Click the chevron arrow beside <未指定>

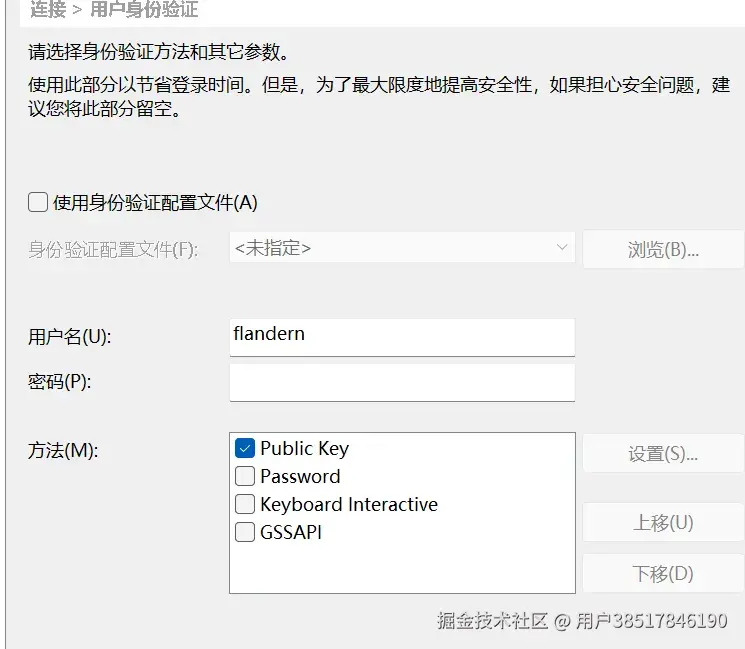coord(560,248)
